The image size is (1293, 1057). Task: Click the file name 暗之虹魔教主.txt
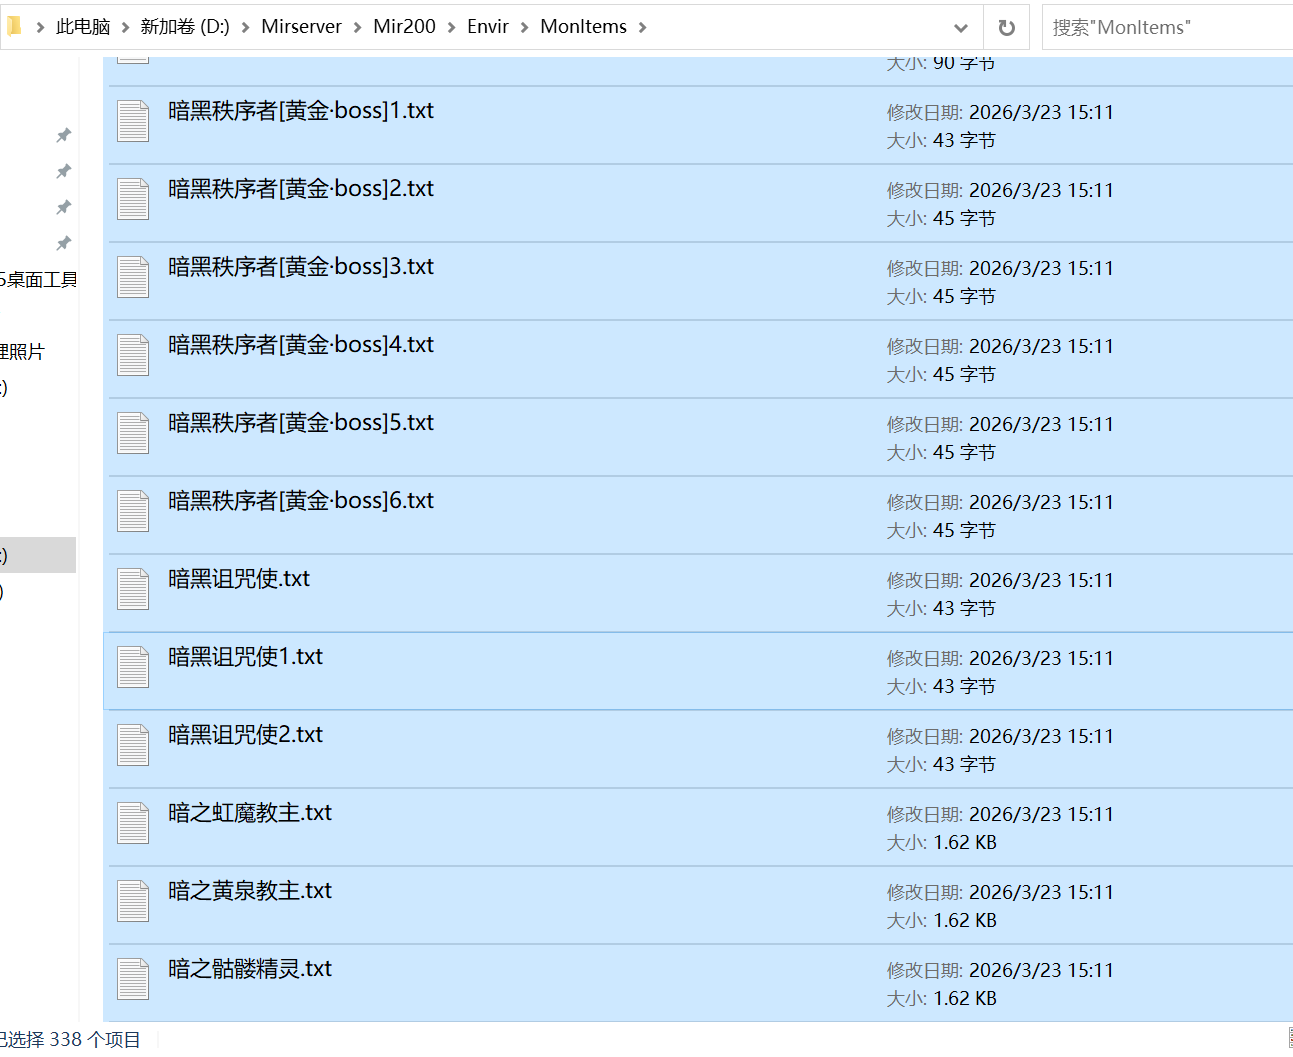coord(250,813)
